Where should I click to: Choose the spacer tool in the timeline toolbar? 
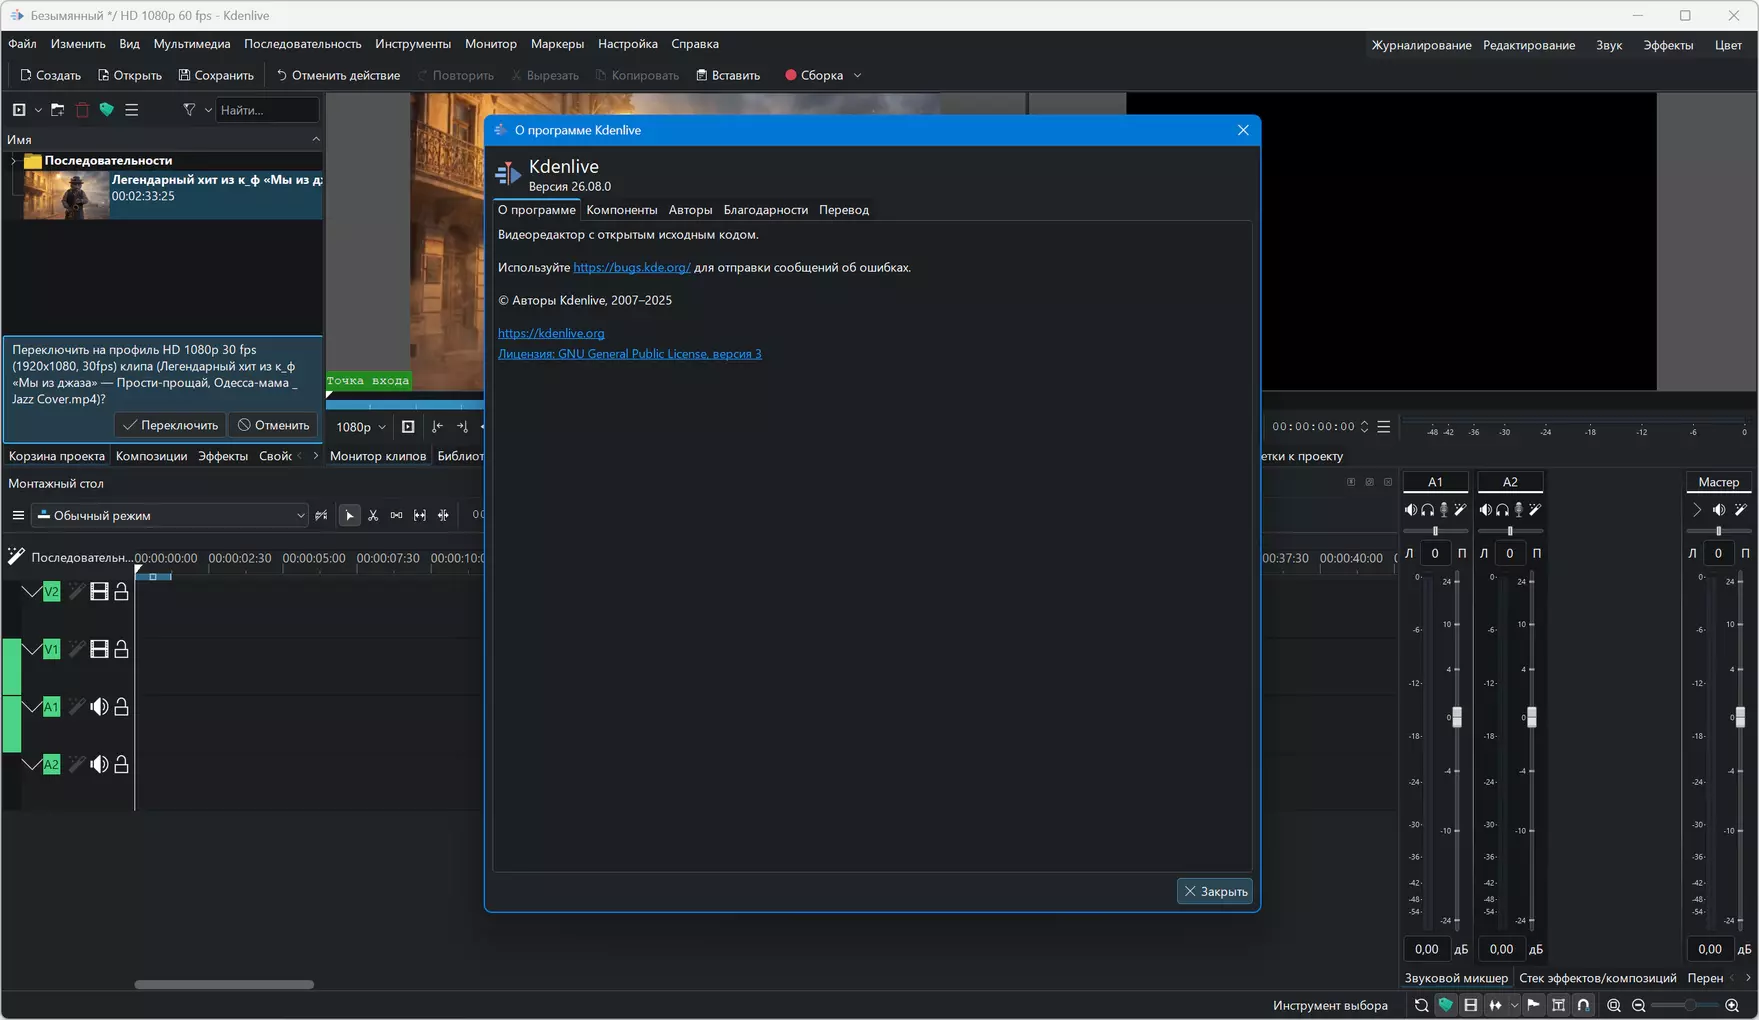pos(397,516)
